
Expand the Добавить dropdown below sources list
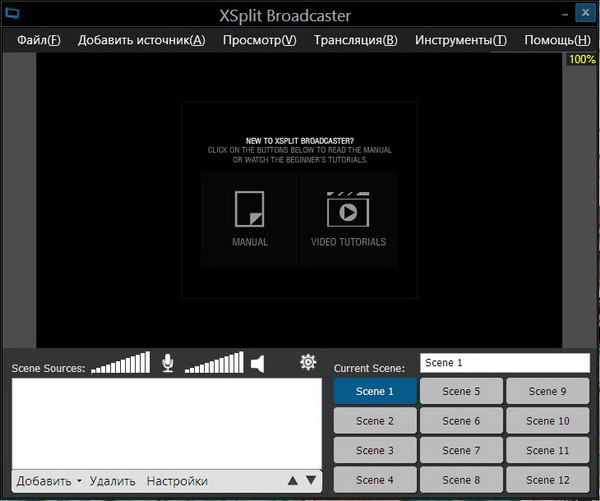pyautogui.click(x=49, y=481)
